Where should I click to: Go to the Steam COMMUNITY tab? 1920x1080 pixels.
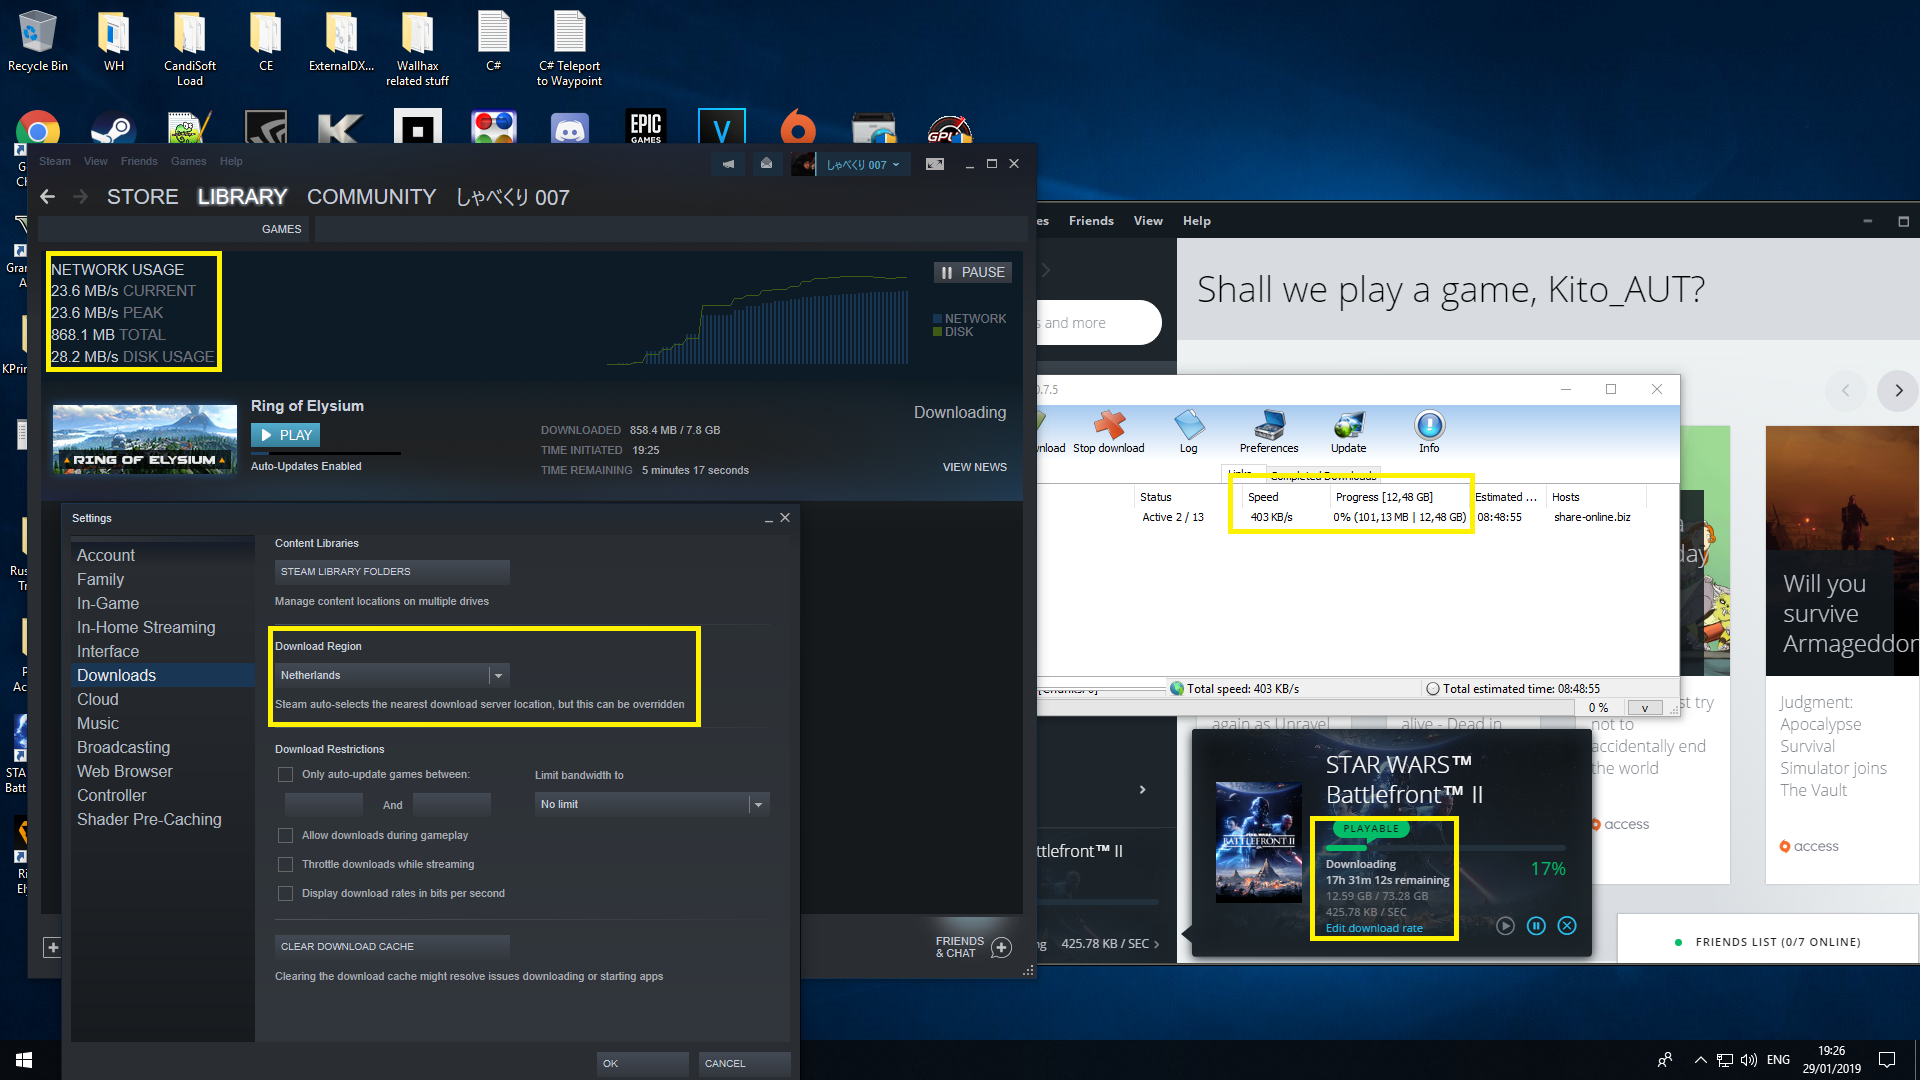pyautogui.click(x=371, y=197)
